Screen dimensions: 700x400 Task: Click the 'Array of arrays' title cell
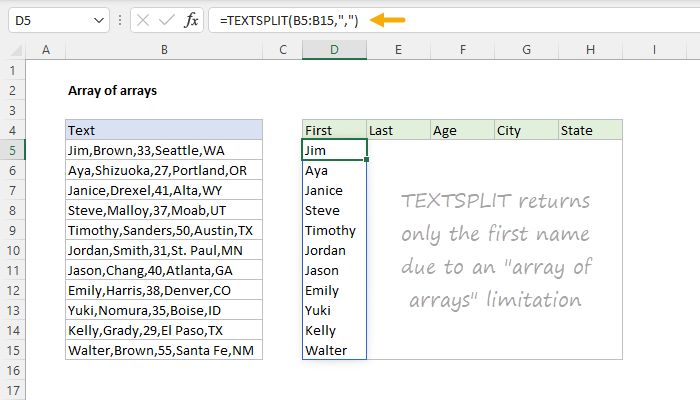coord(112,90)
